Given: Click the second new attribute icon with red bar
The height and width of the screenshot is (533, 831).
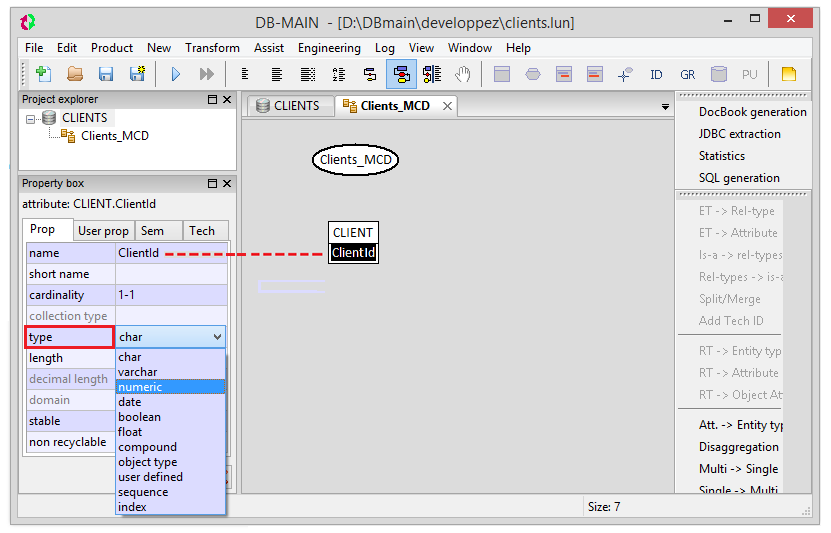Looking at the screenshot, I should pos(595,74).
